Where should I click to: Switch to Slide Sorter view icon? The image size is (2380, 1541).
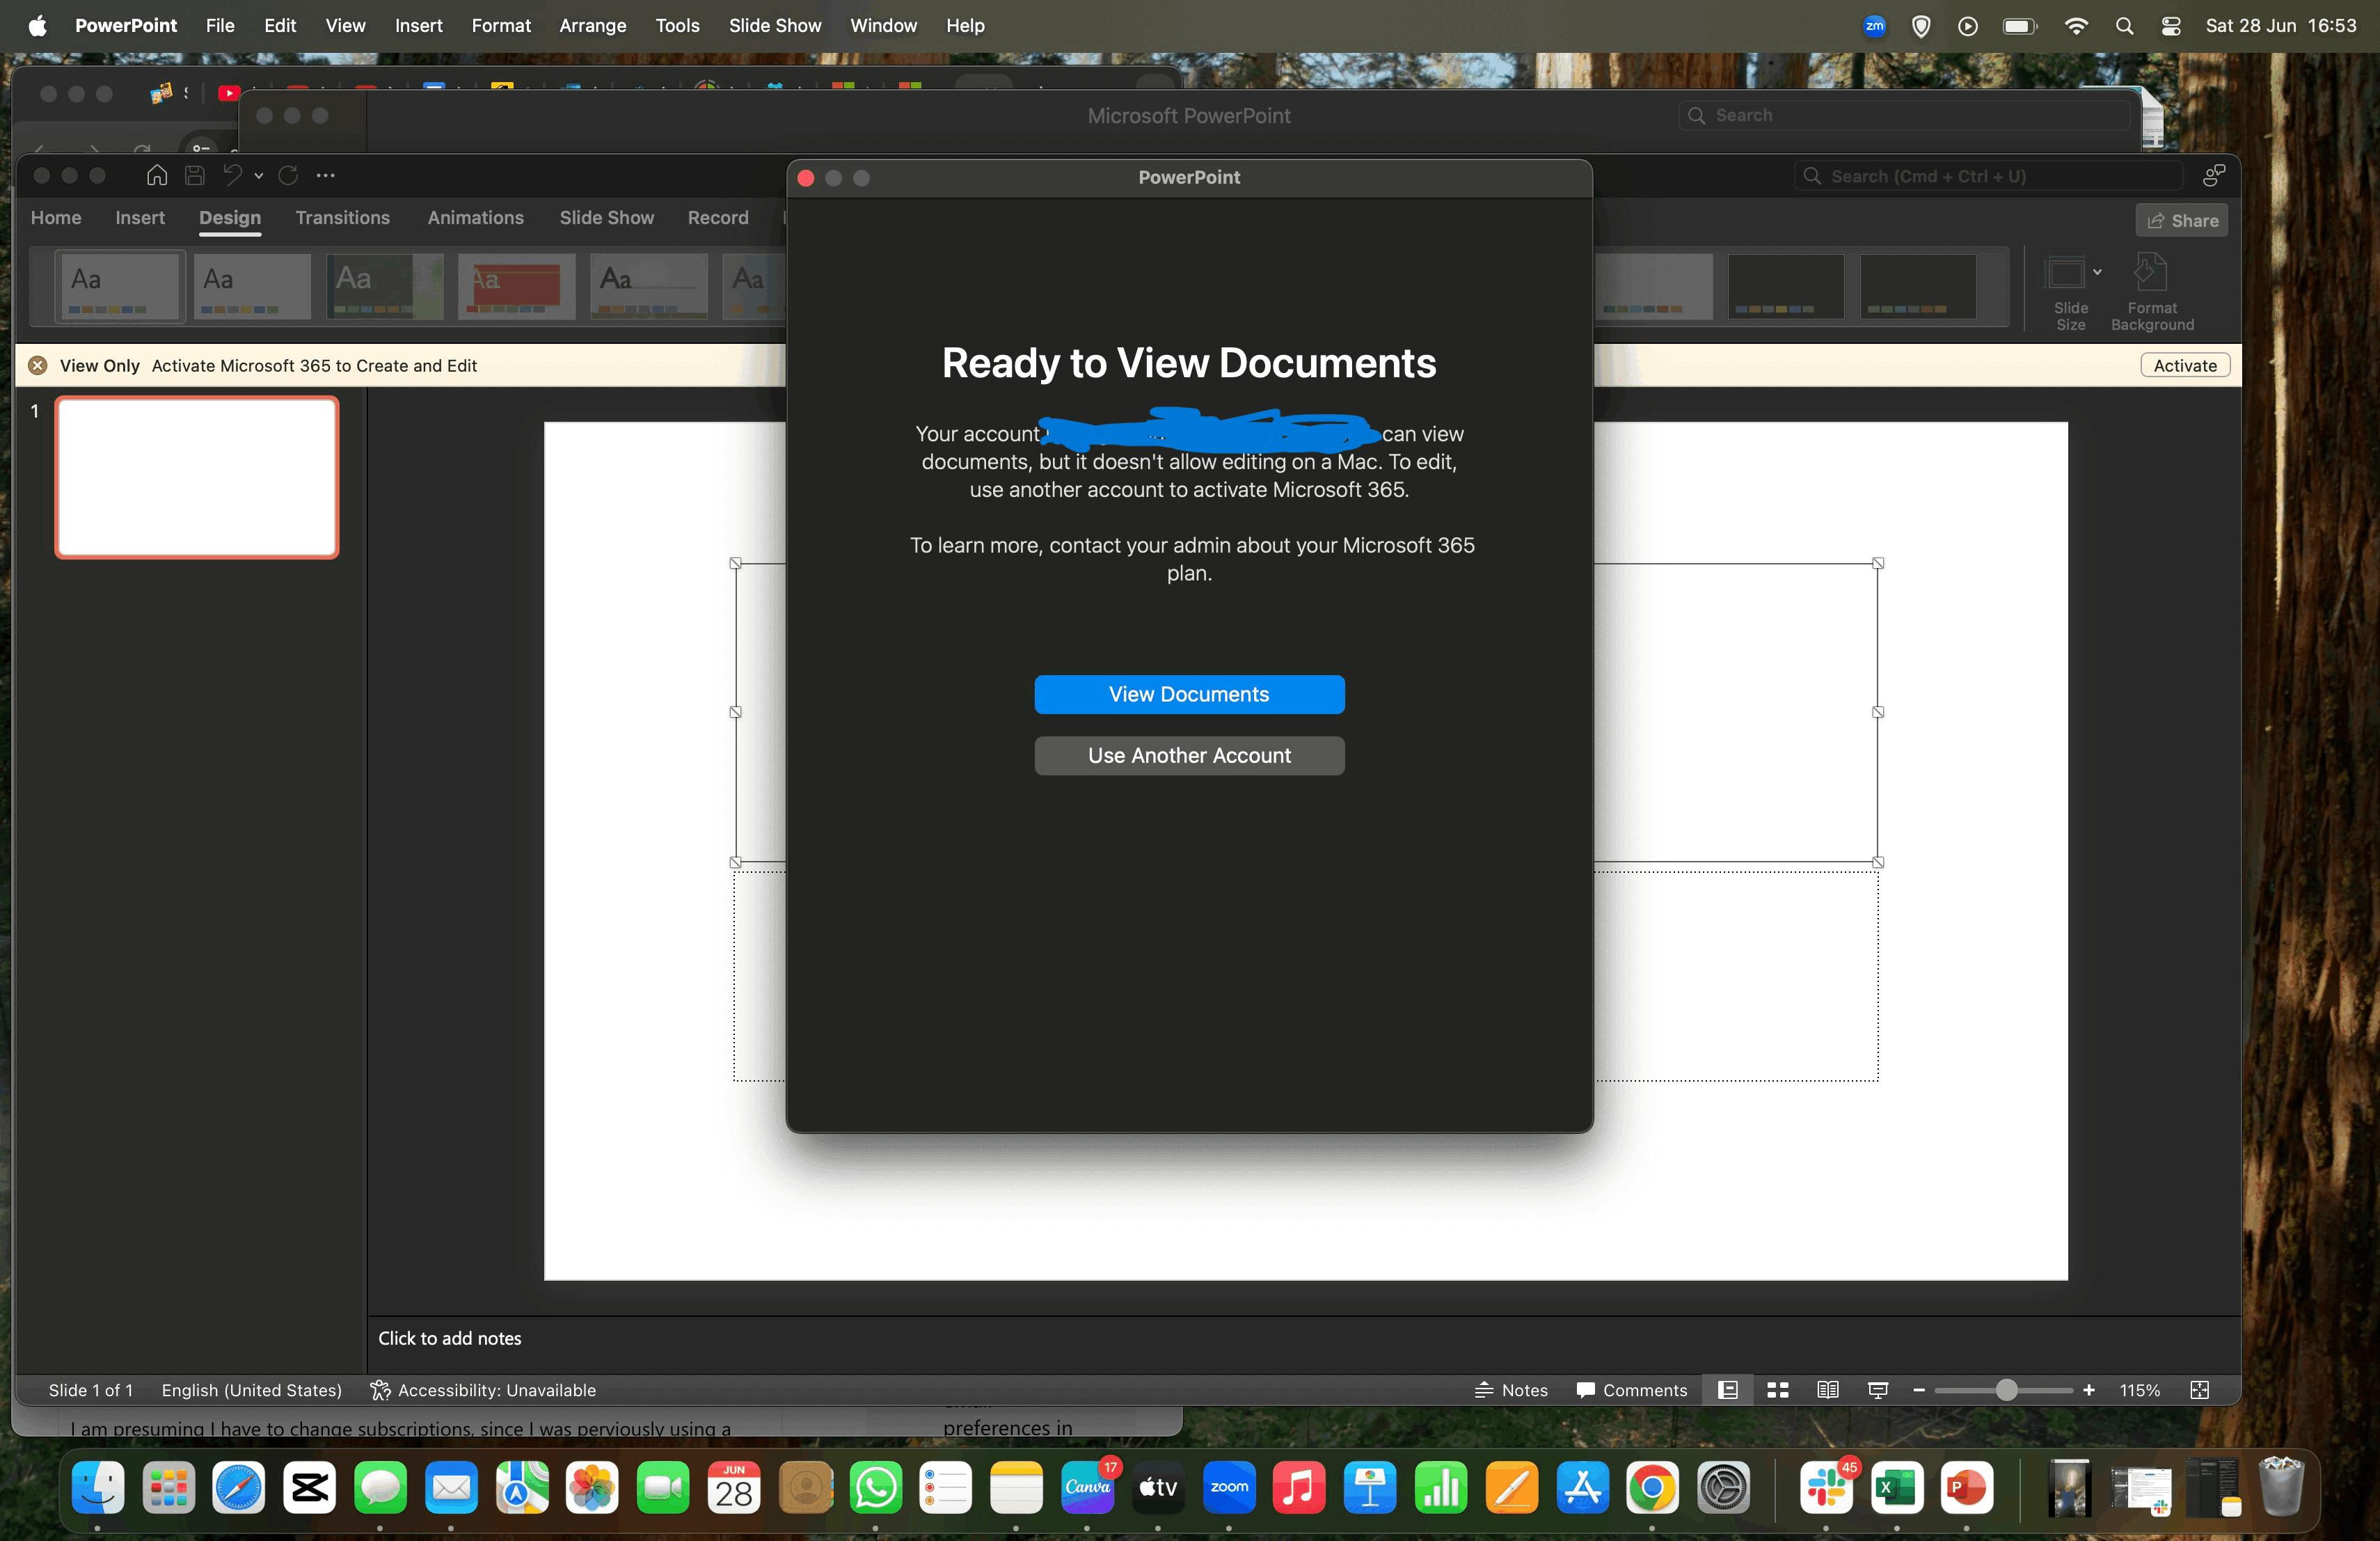coord(1777,1390)
